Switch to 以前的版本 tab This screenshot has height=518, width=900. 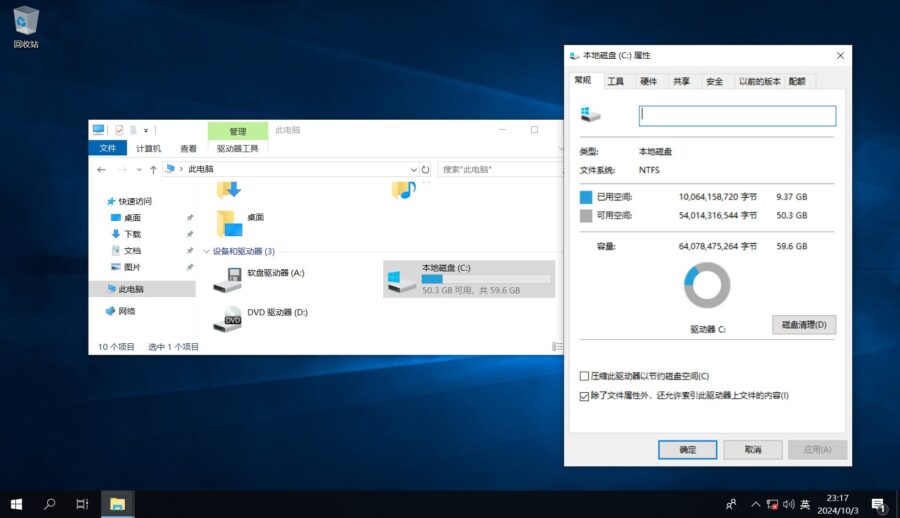(x=759, y=82)
